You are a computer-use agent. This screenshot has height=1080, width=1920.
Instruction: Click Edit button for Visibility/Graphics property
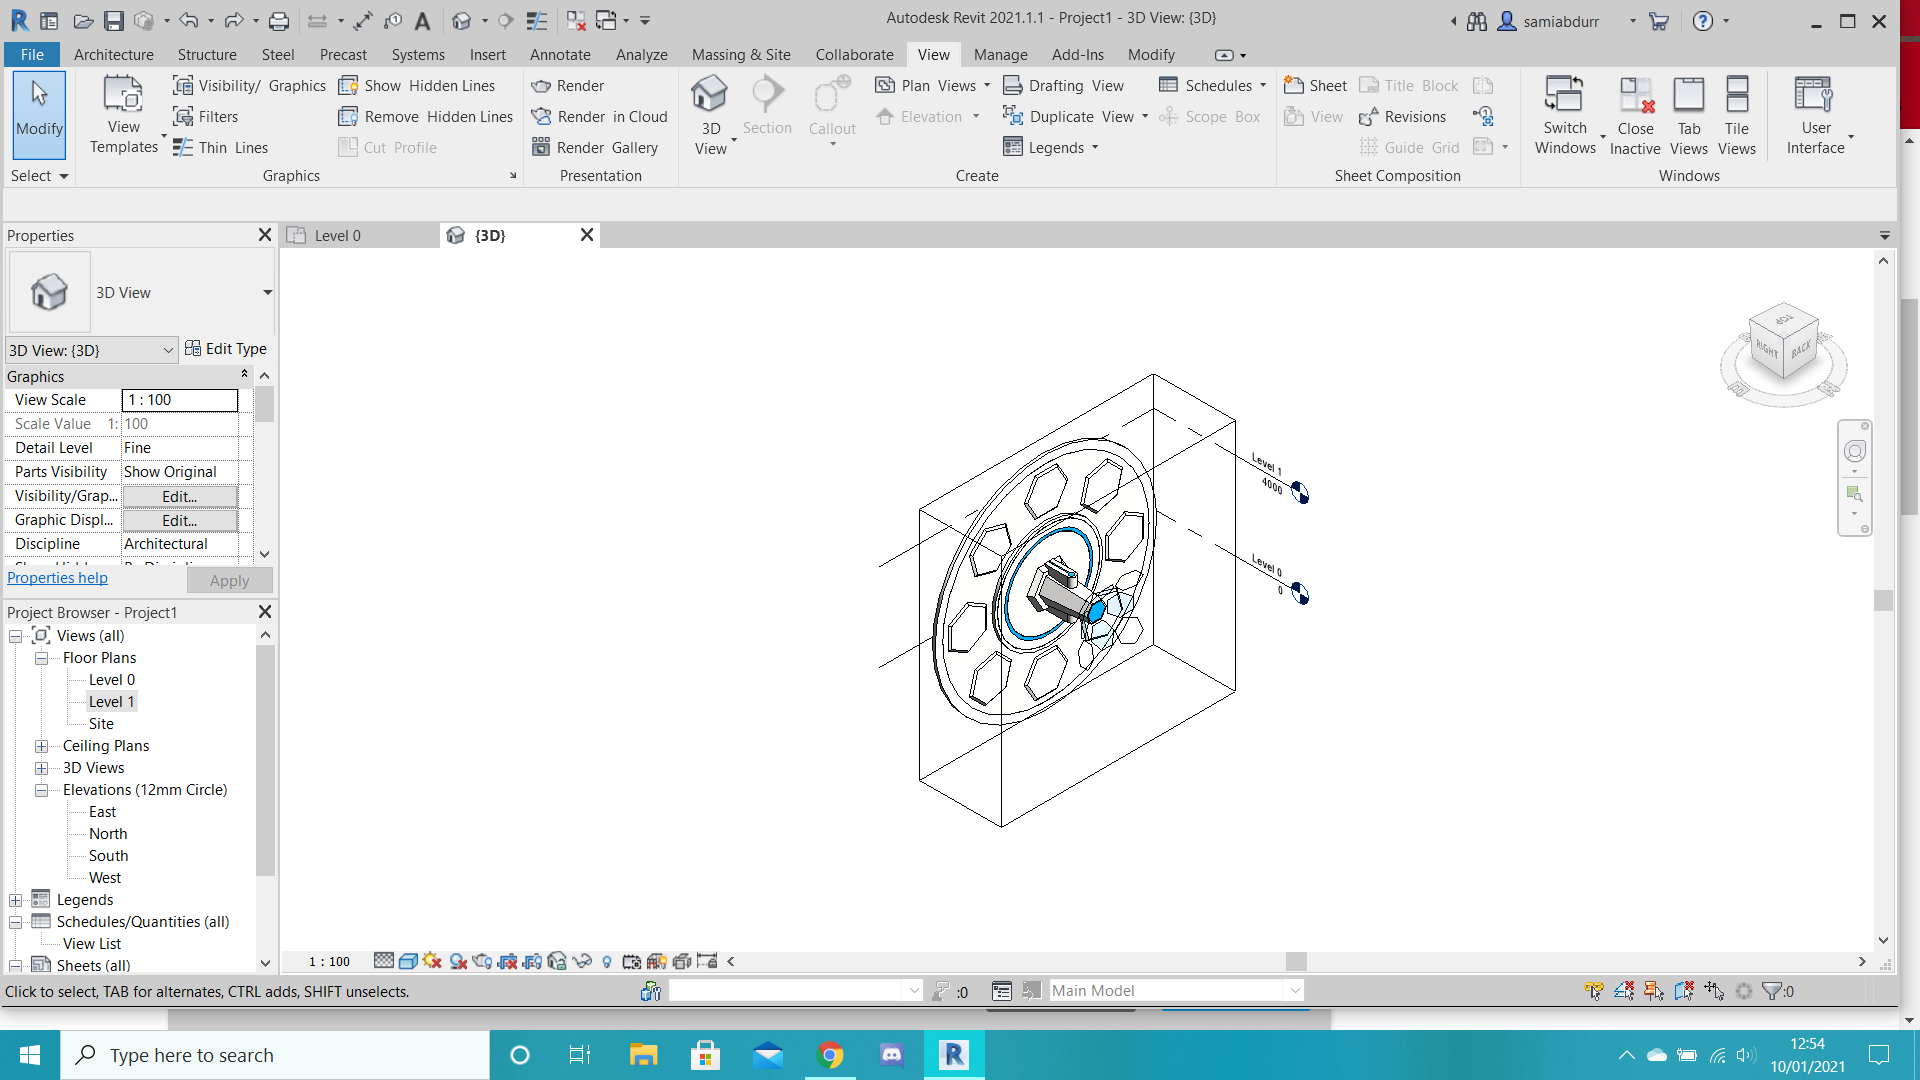coord(180,497)
